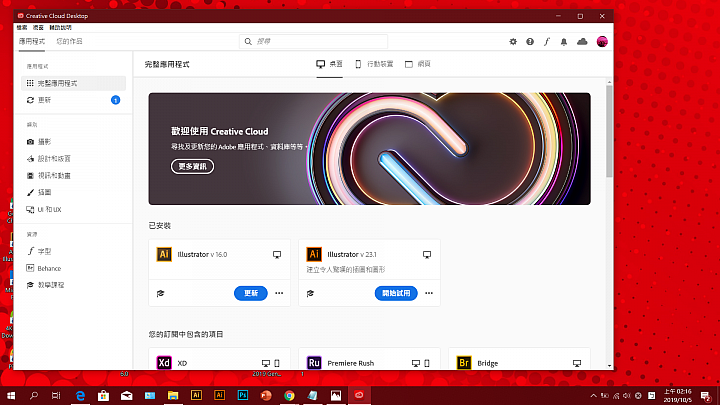Switch to the 應用程式 top tab
The width and height of the screenshot is (720, 405).
click(32, 41)
